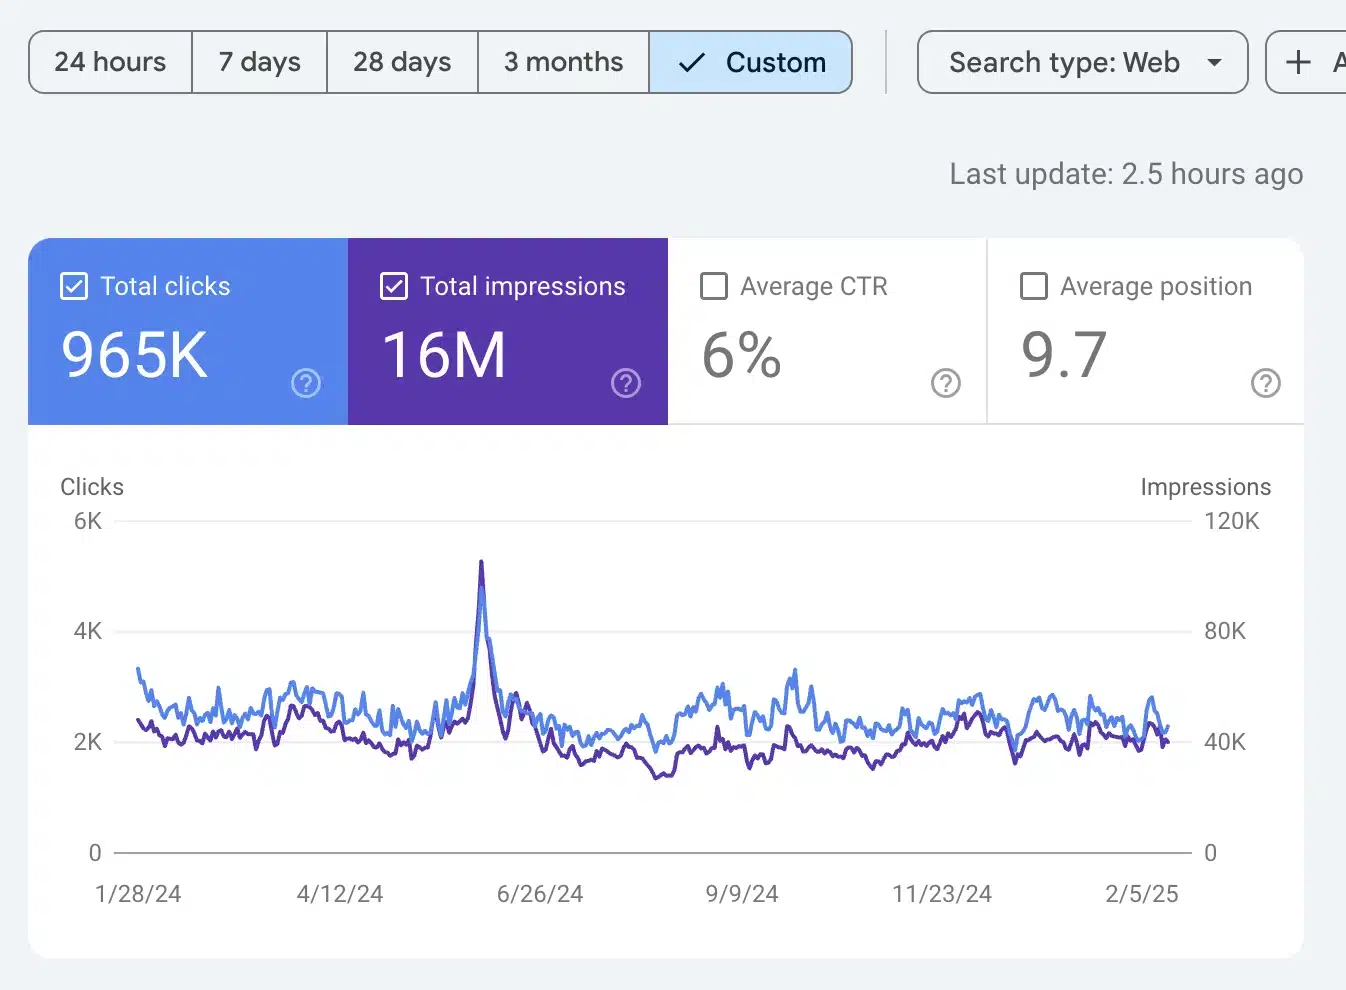Image resolution: width=1346 pixels, height=990 pixels.
Task: Click the peak spike on the chart
Action: pyautogui.click(x=482, y=565)
